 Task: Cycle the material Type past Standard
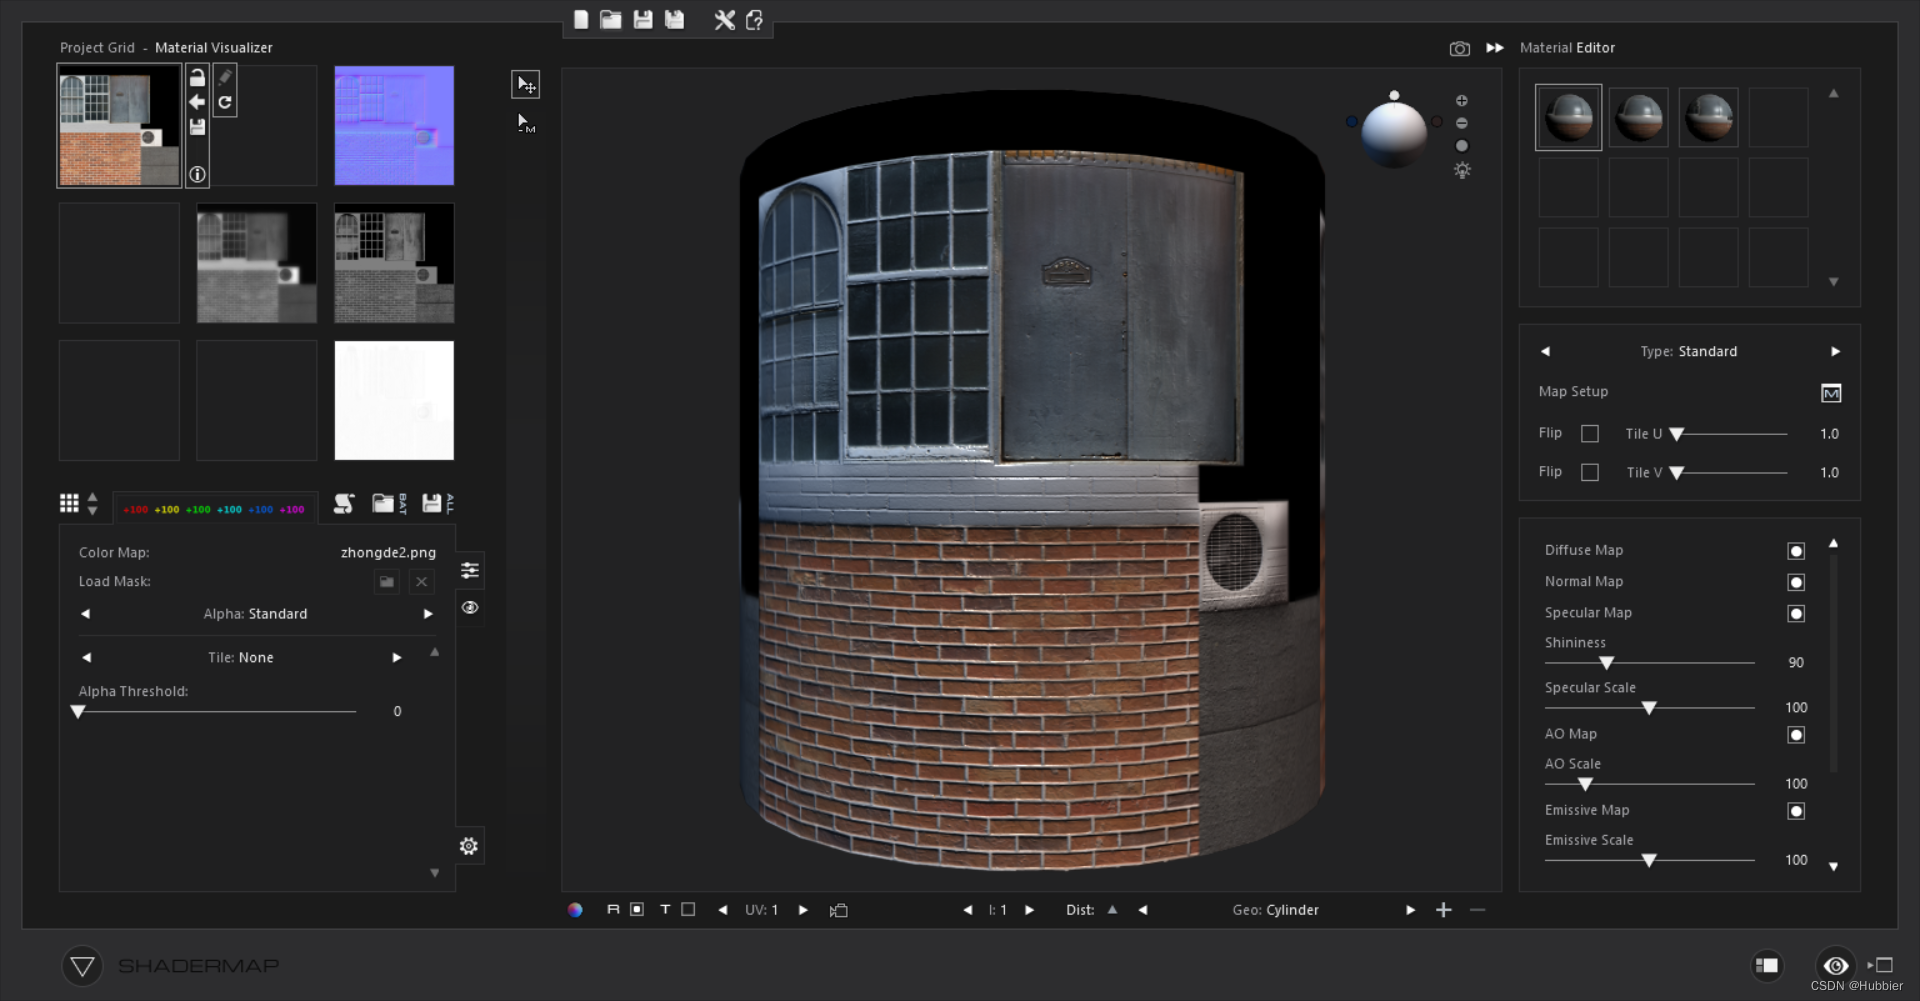click(1836, 351)
